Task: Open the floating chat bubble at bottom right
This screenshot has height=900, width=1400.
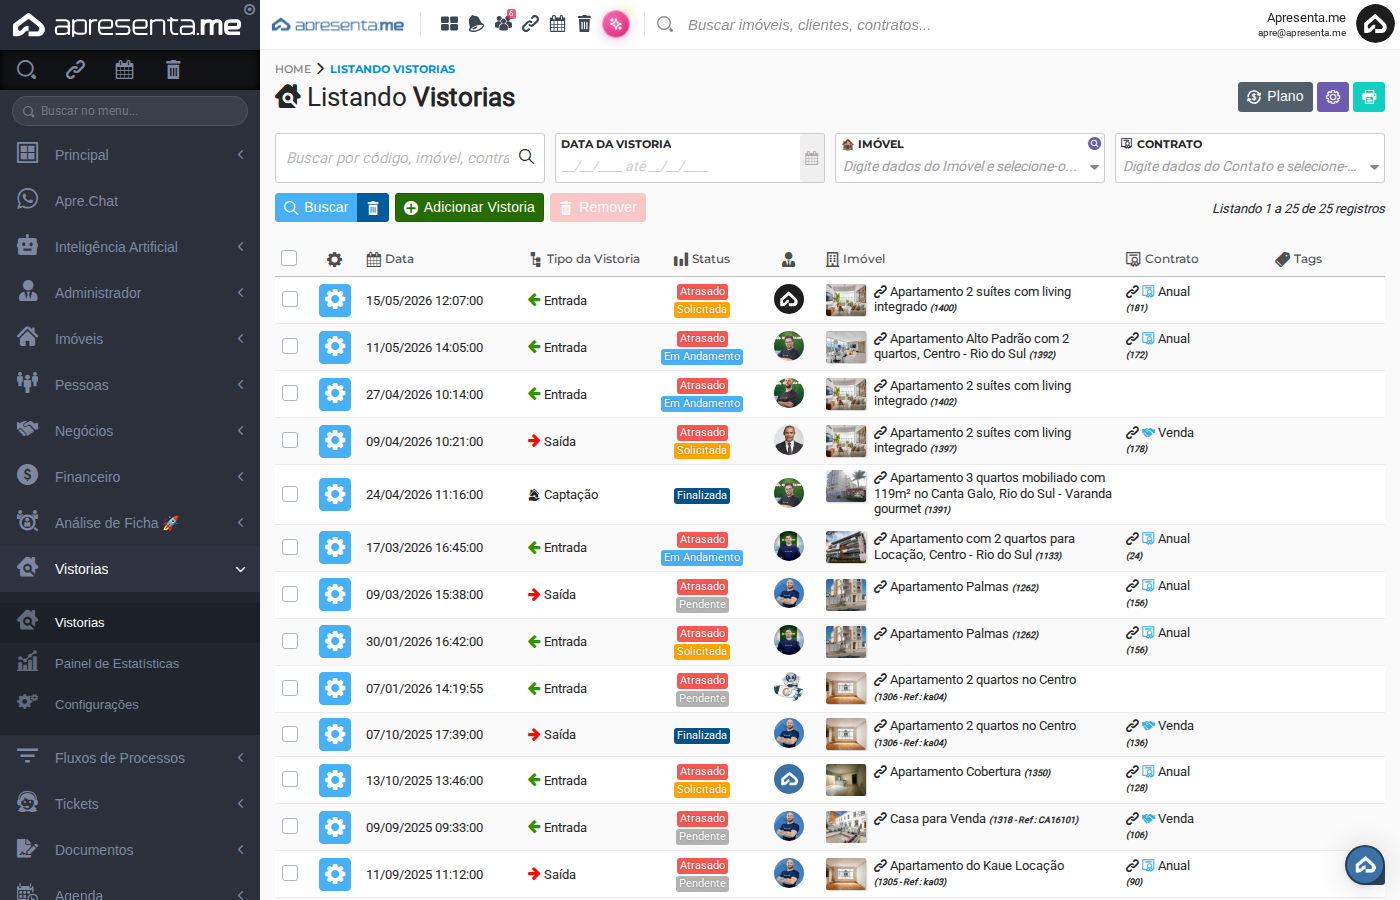Action: pyautogui.click(x=1365, y=865)
